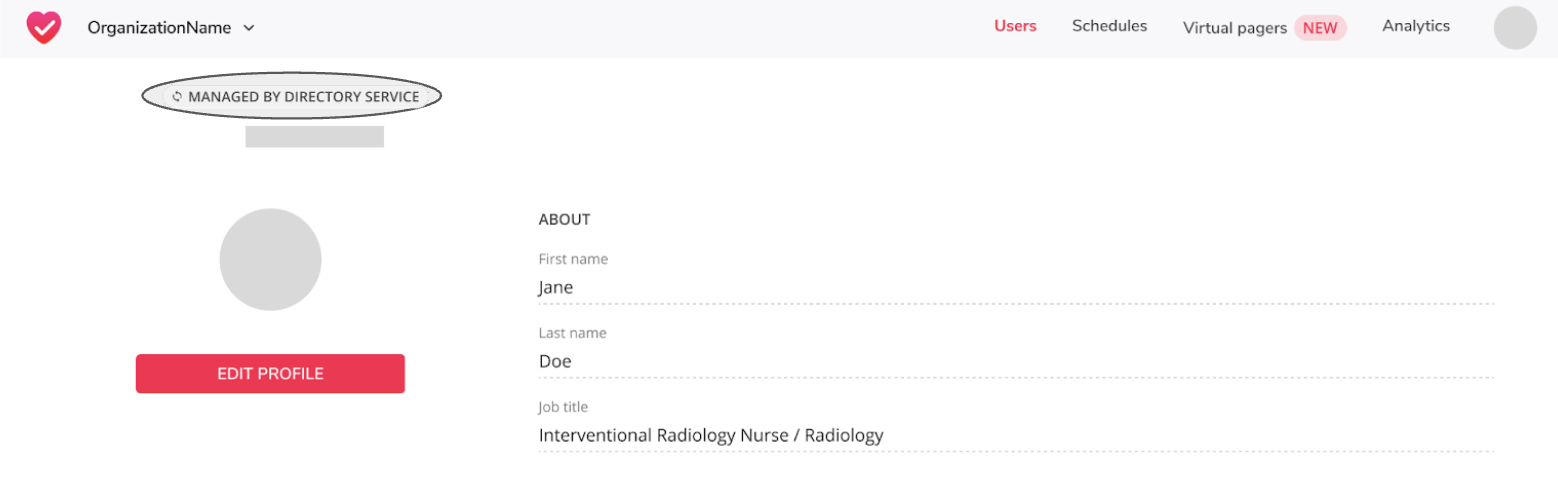Click the ABOUT section heading
Viewport: 1558px width, 498px height.
[565, 219]
